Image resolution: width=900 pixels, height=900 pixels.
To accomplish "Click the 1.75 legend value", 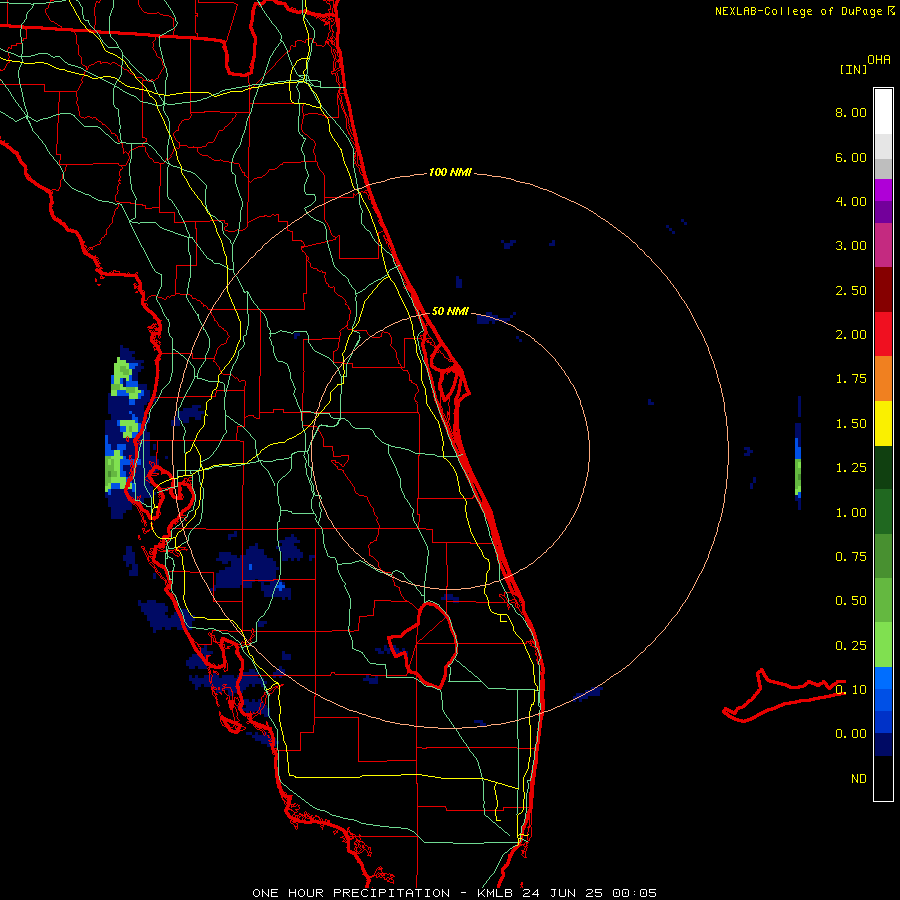I will (x=851, y=379).
